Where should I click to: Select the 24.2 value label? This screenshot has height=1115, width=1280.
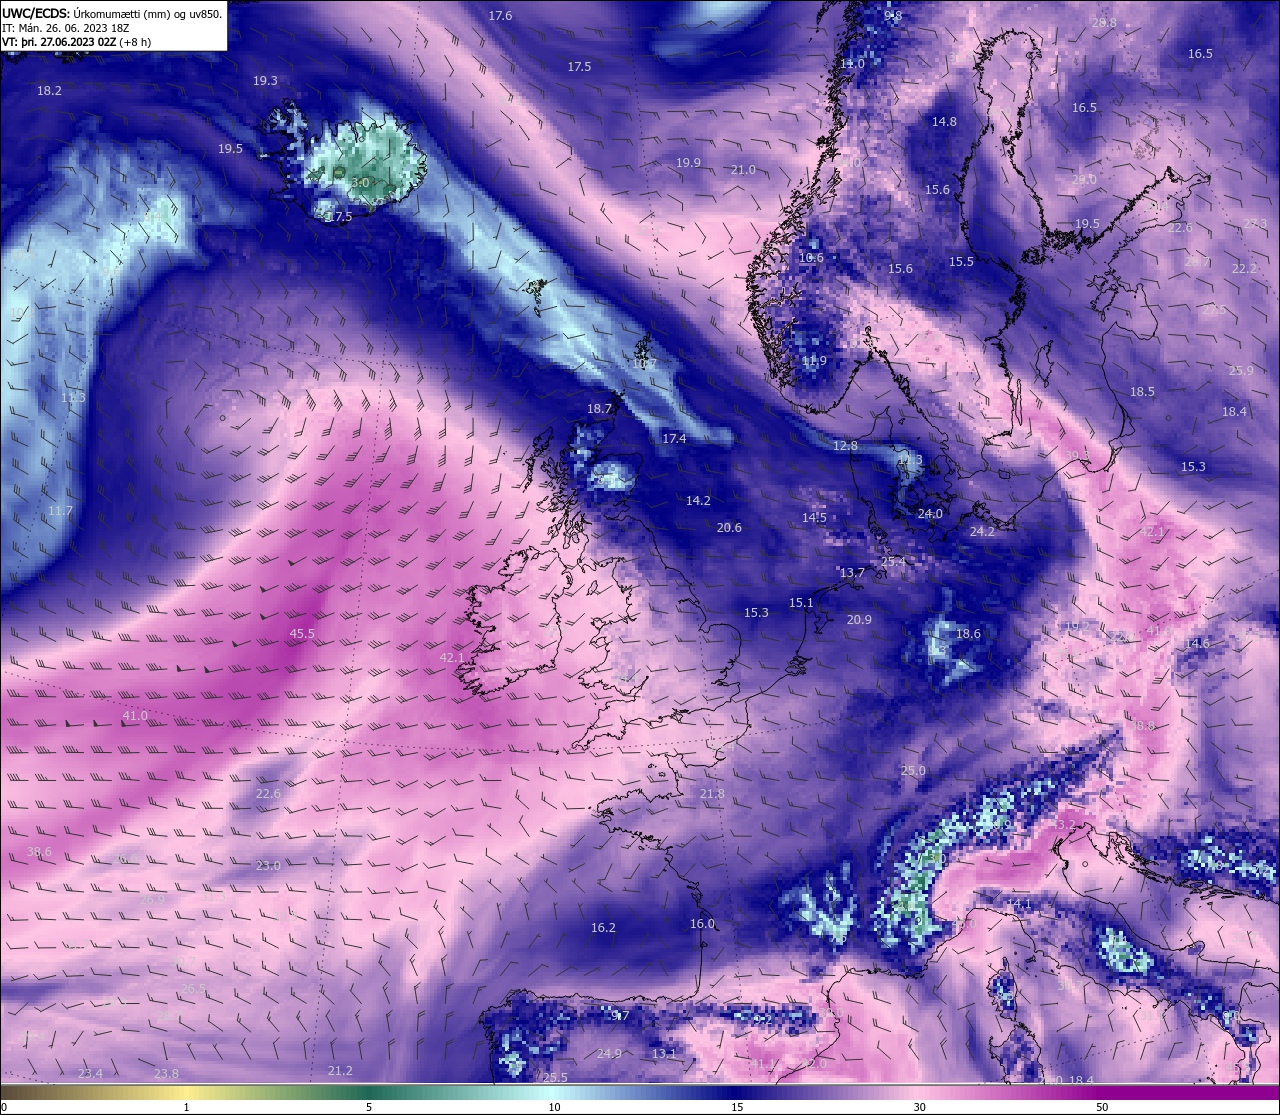pyautogui.click(x=982, y=532)
